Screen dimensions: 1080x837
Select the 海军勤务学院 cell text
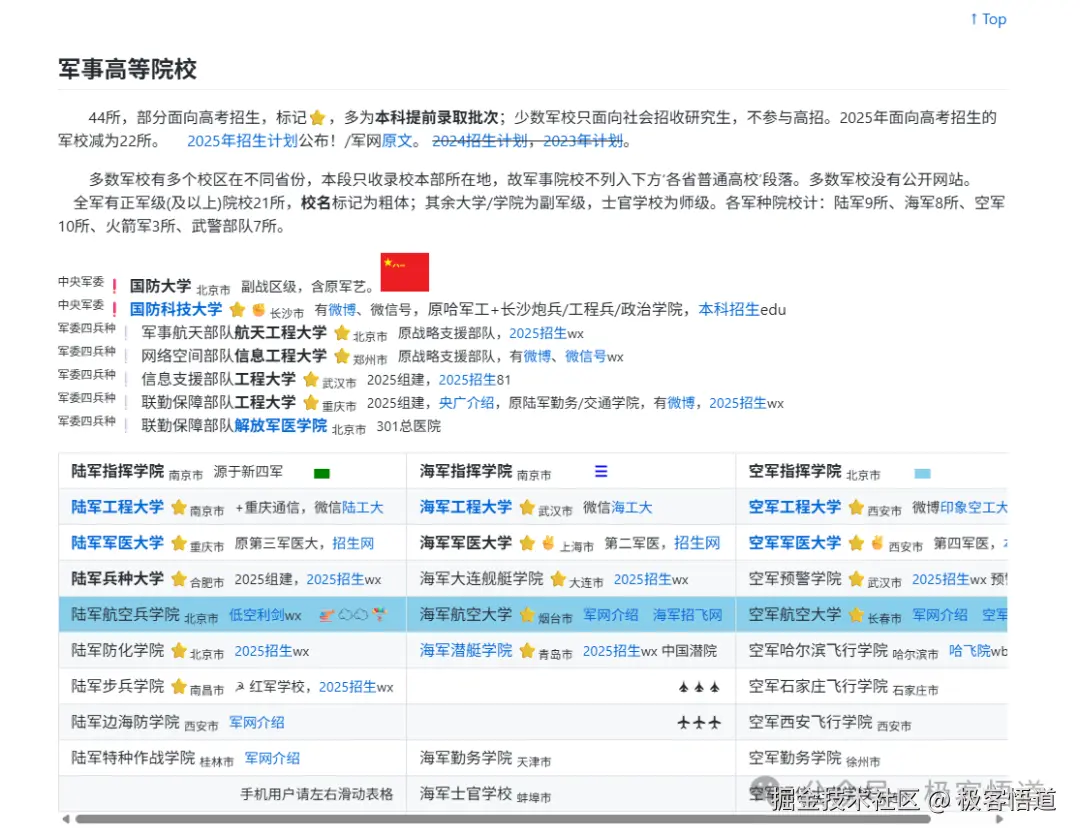click(x=466, y=758)
